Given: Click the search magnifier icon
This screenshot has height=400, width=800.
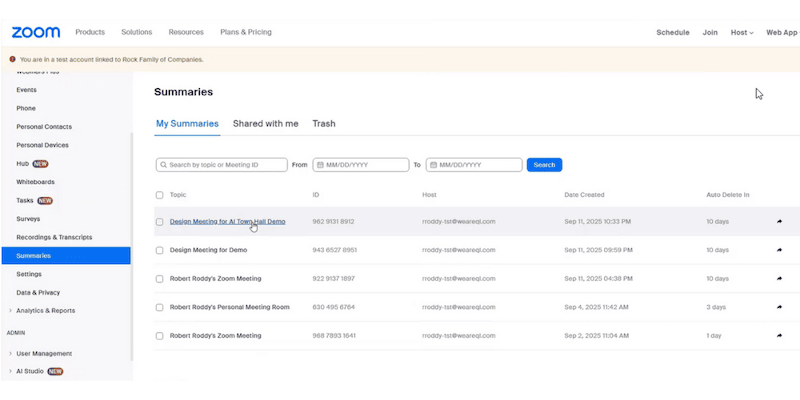Looking at the screenshot, I should click(x=163, y=165).
